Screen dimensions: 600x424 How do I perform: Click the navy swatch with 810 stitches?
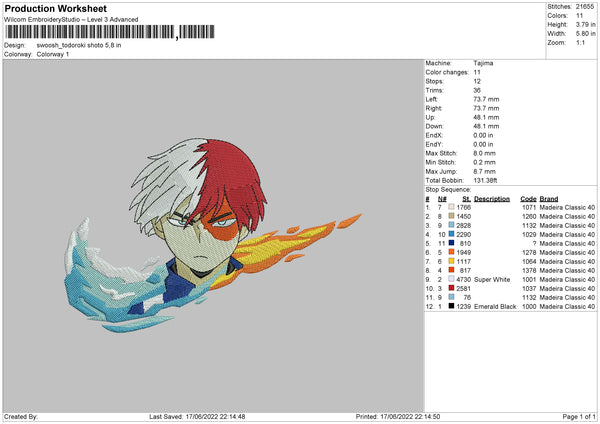451,243
